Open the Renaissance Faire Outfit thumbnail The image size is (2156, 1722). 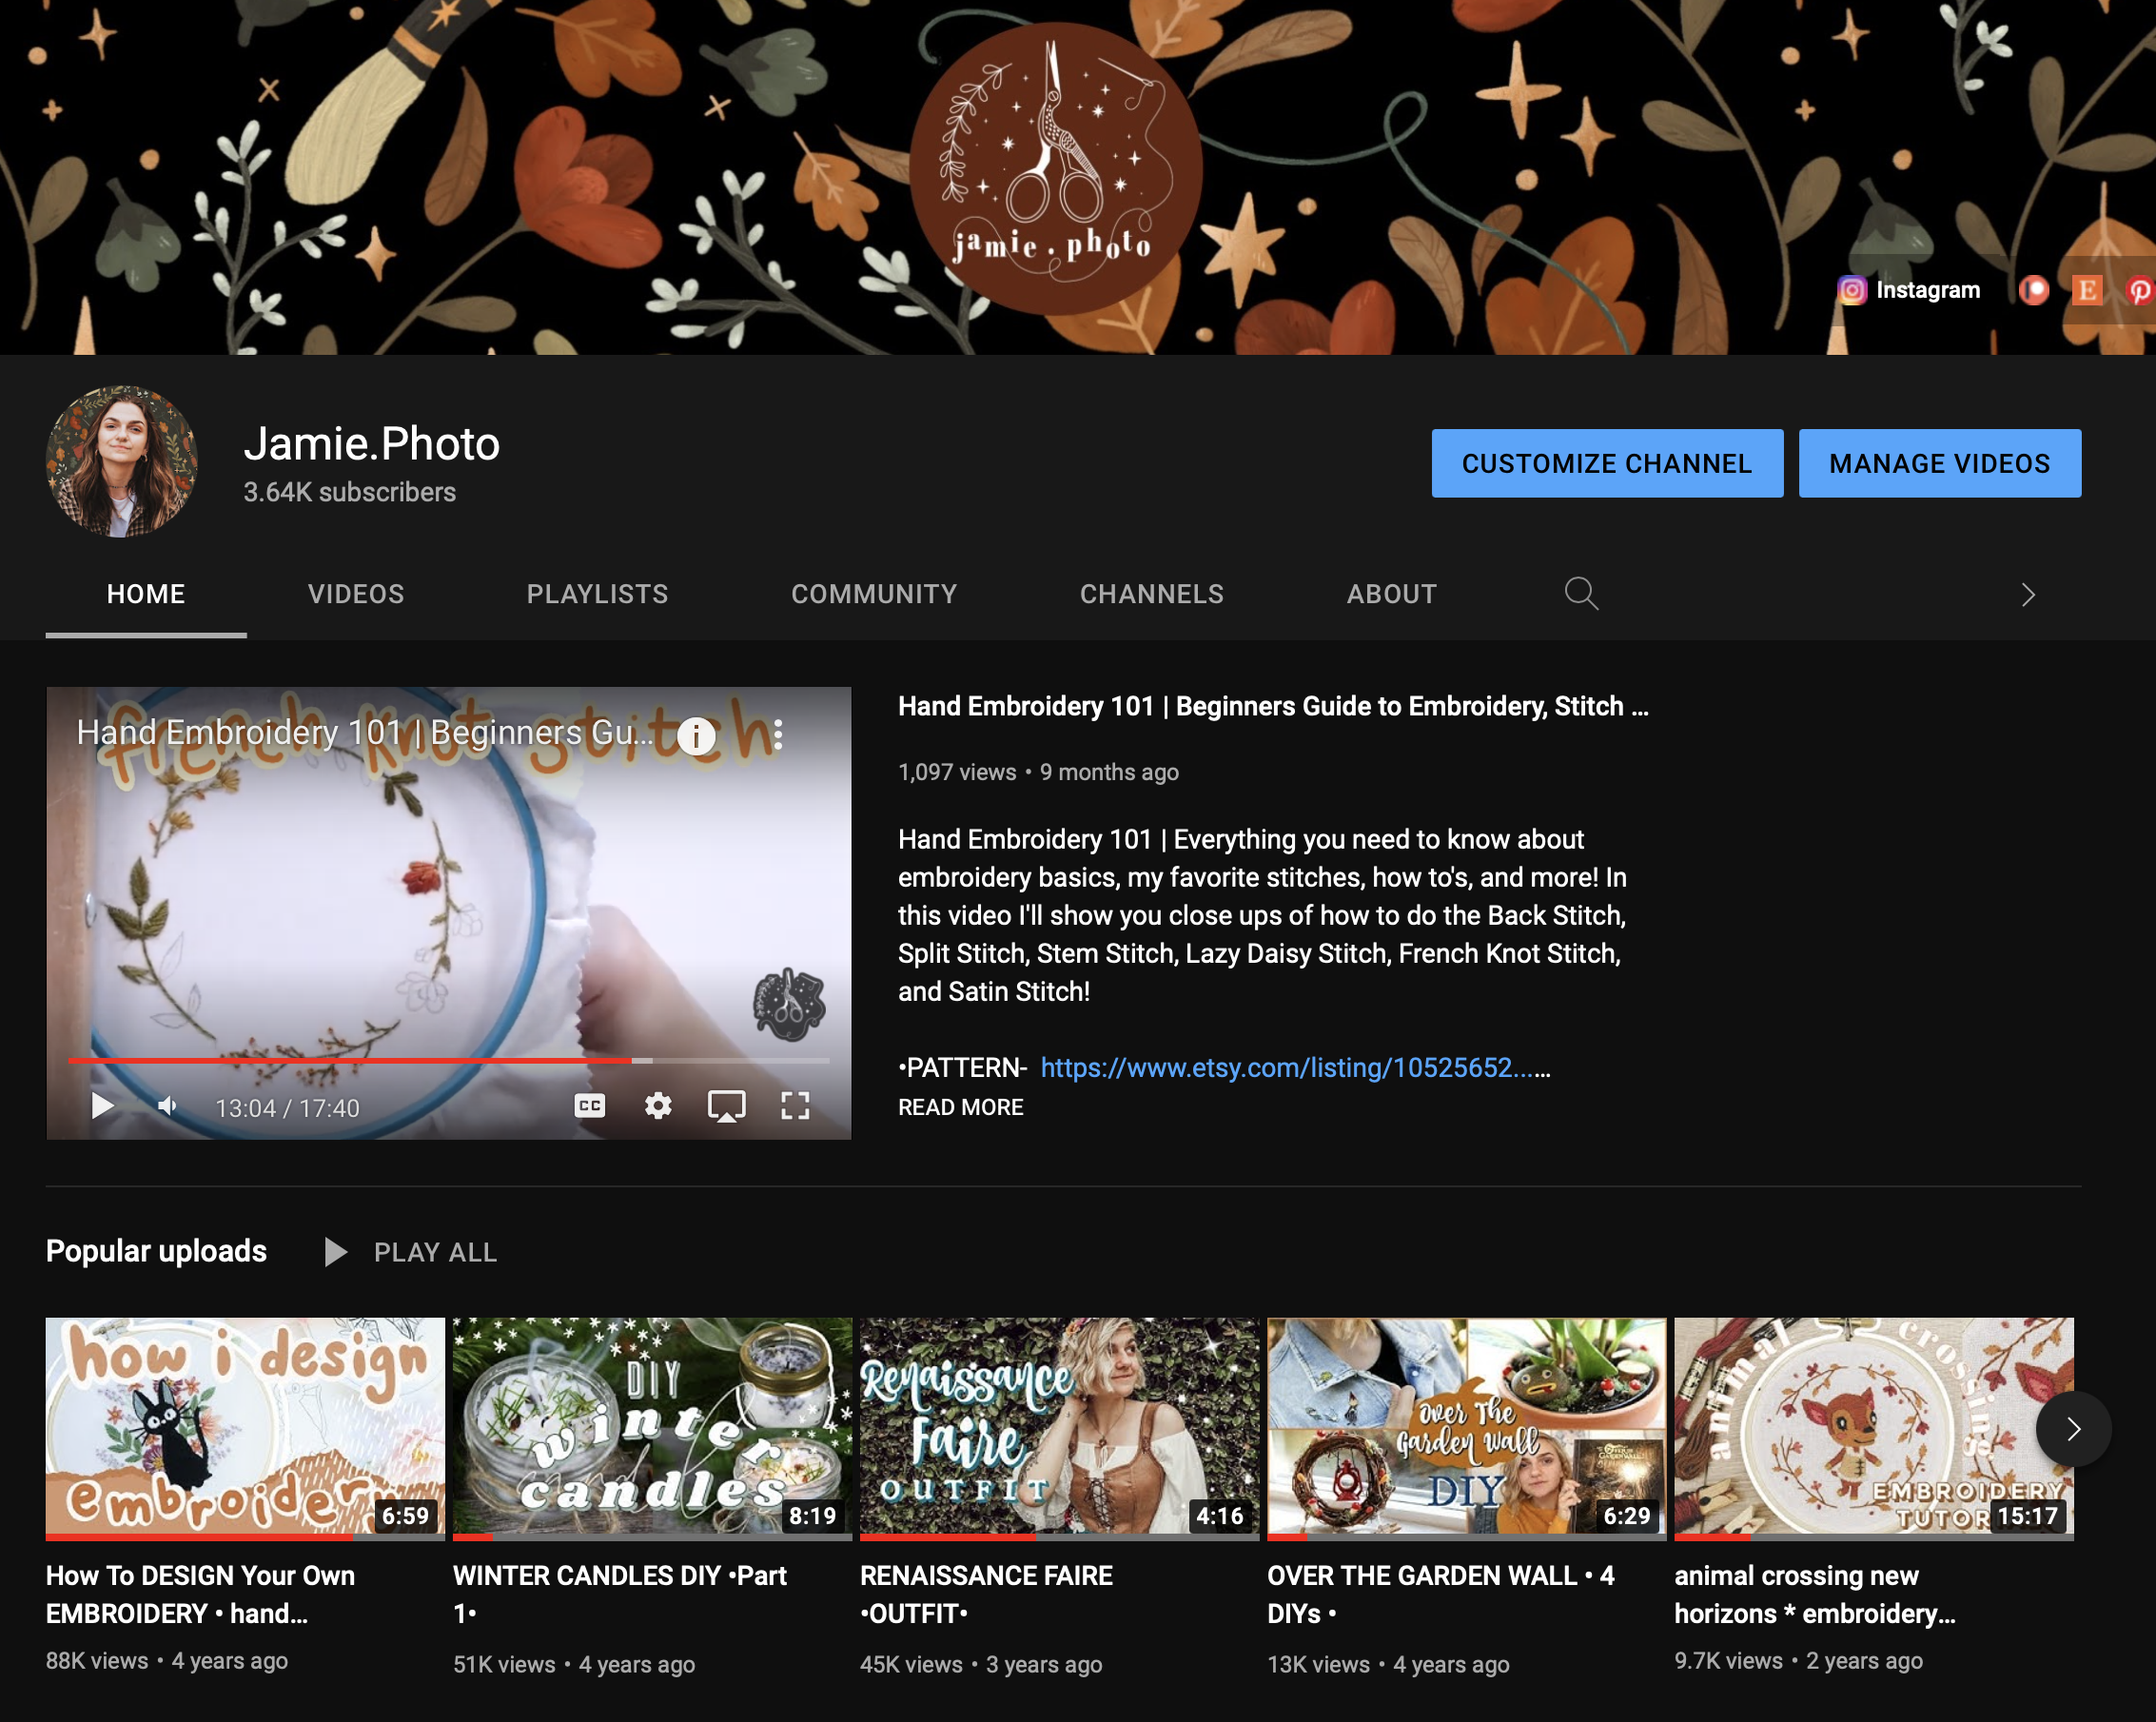coord(1059,1427)
